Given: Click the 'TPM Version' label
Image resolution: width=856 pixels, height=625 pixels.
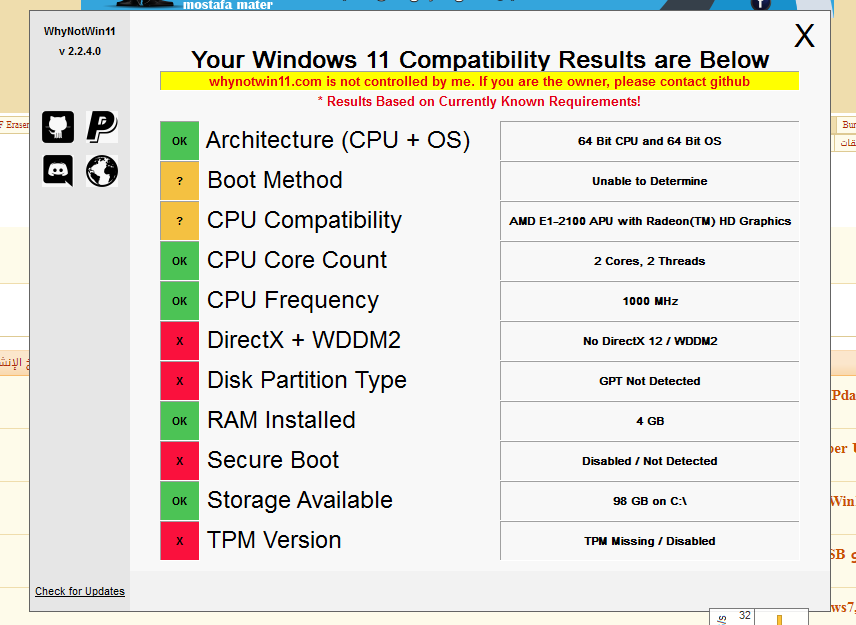Looking at the screenshot, I should [x=274, y=540].
